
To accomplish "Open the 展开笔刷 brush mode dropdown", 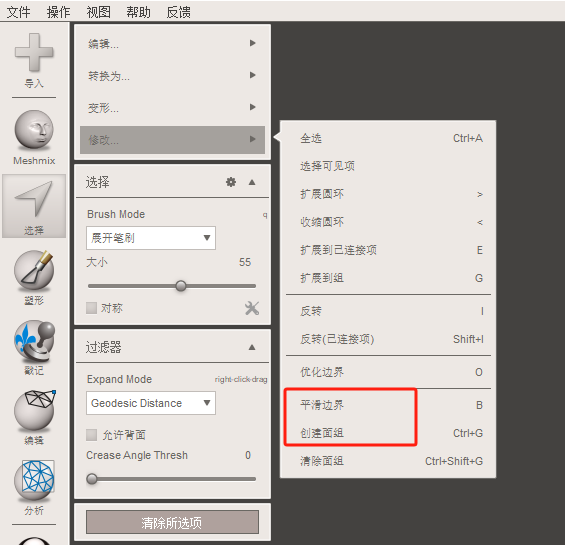I will pyautogui.click(x=151, y=238).
